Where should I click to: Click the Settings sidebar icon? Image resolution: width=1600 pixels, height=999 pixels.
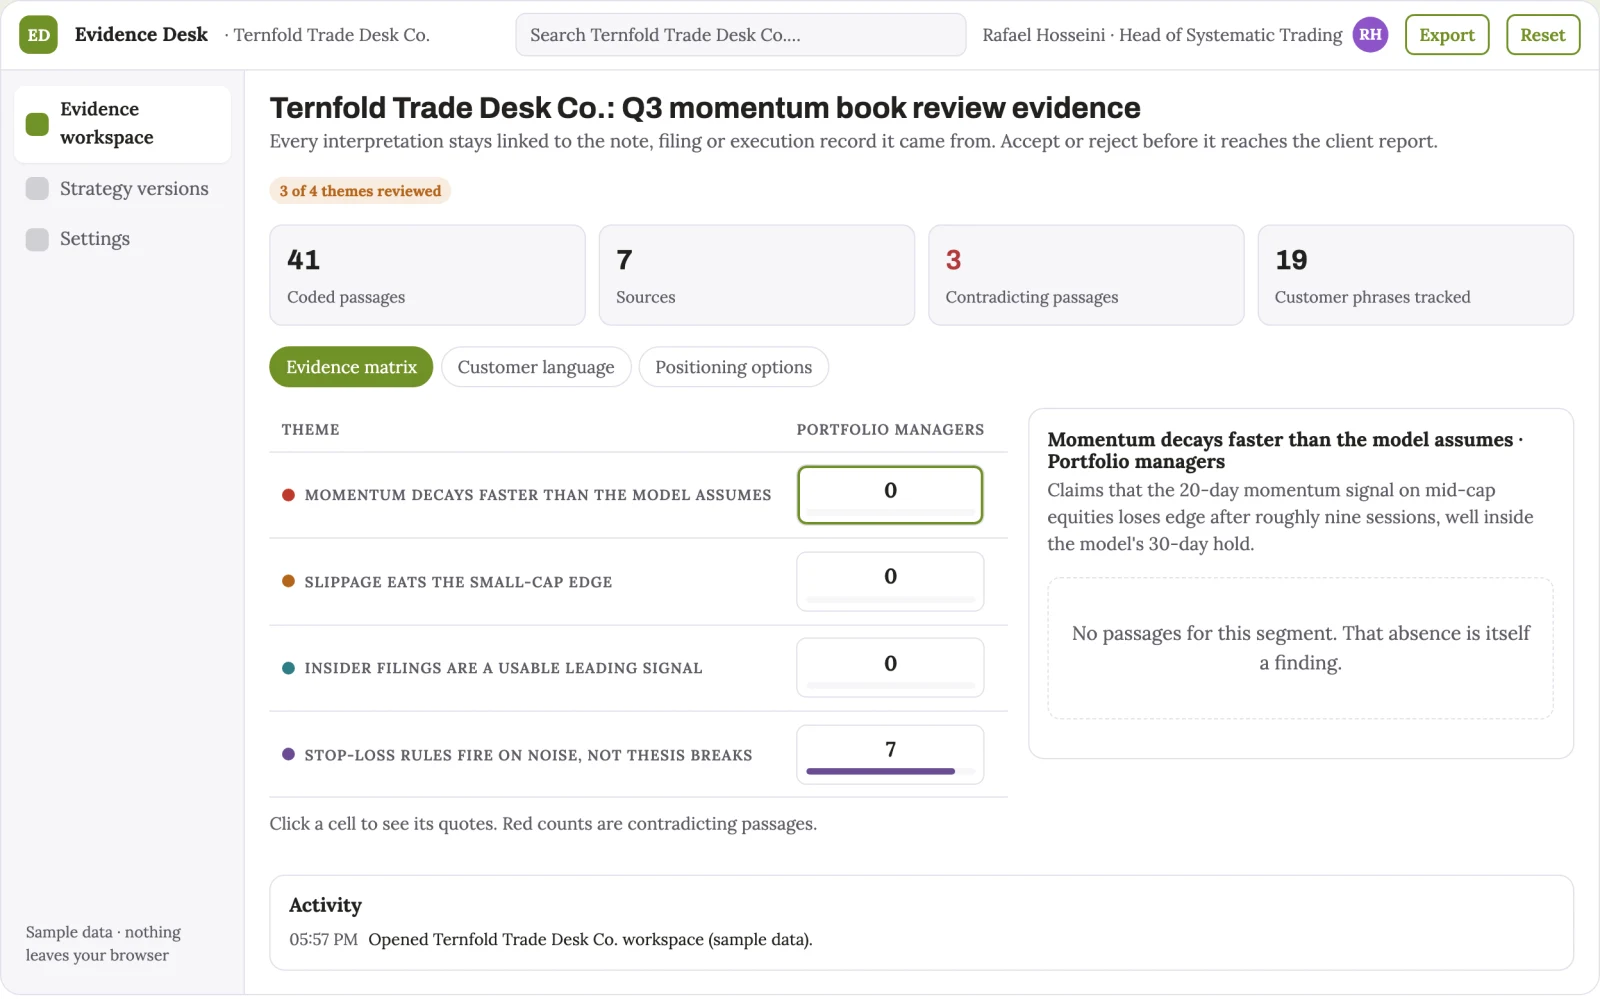(37, 239)
